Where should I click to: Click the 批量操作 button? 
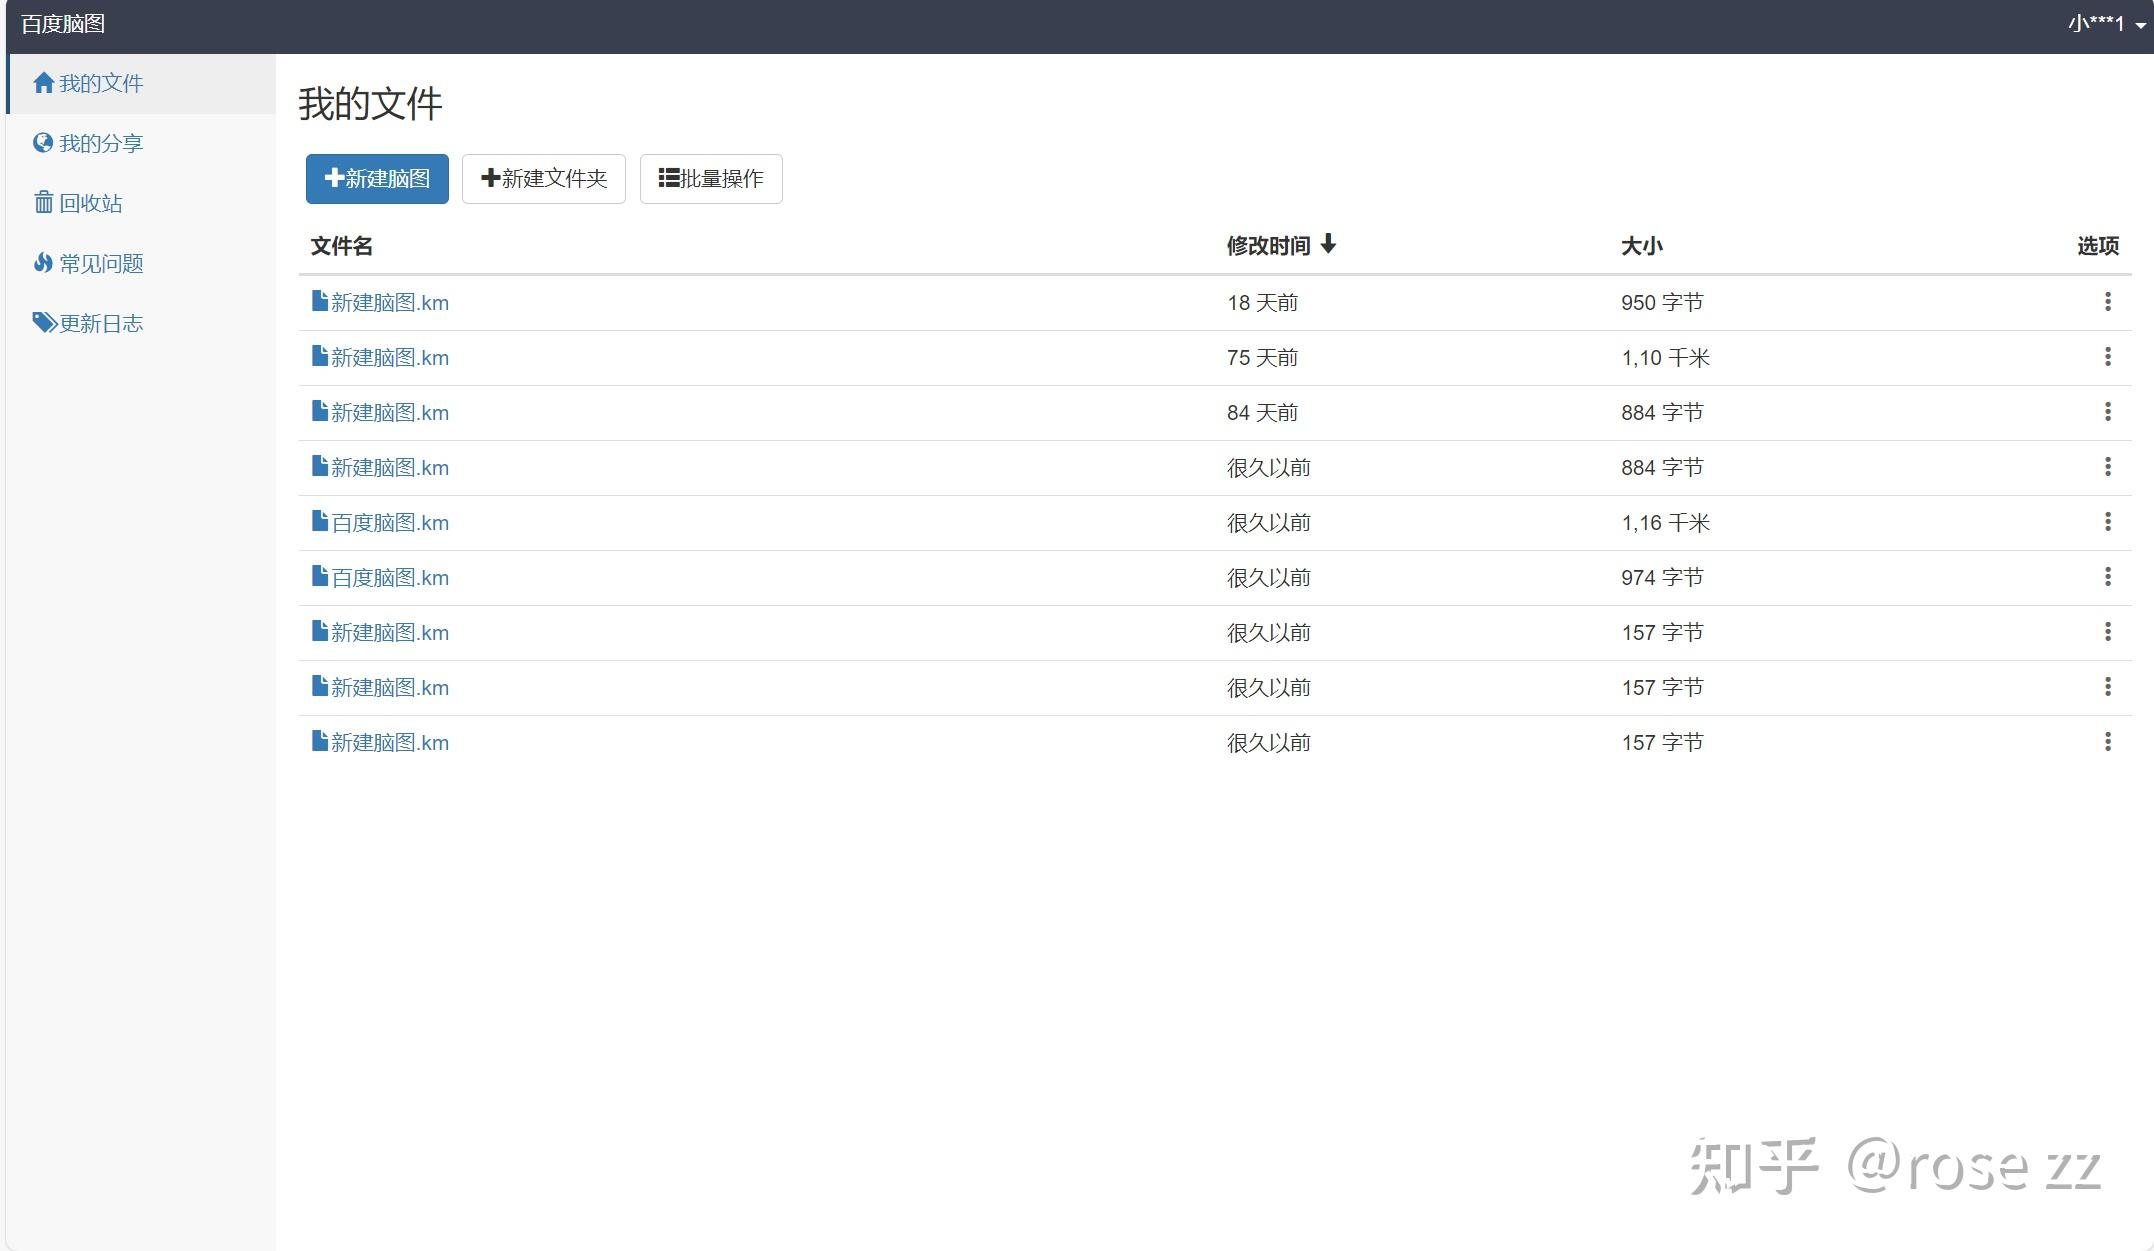tap(711, 179)
